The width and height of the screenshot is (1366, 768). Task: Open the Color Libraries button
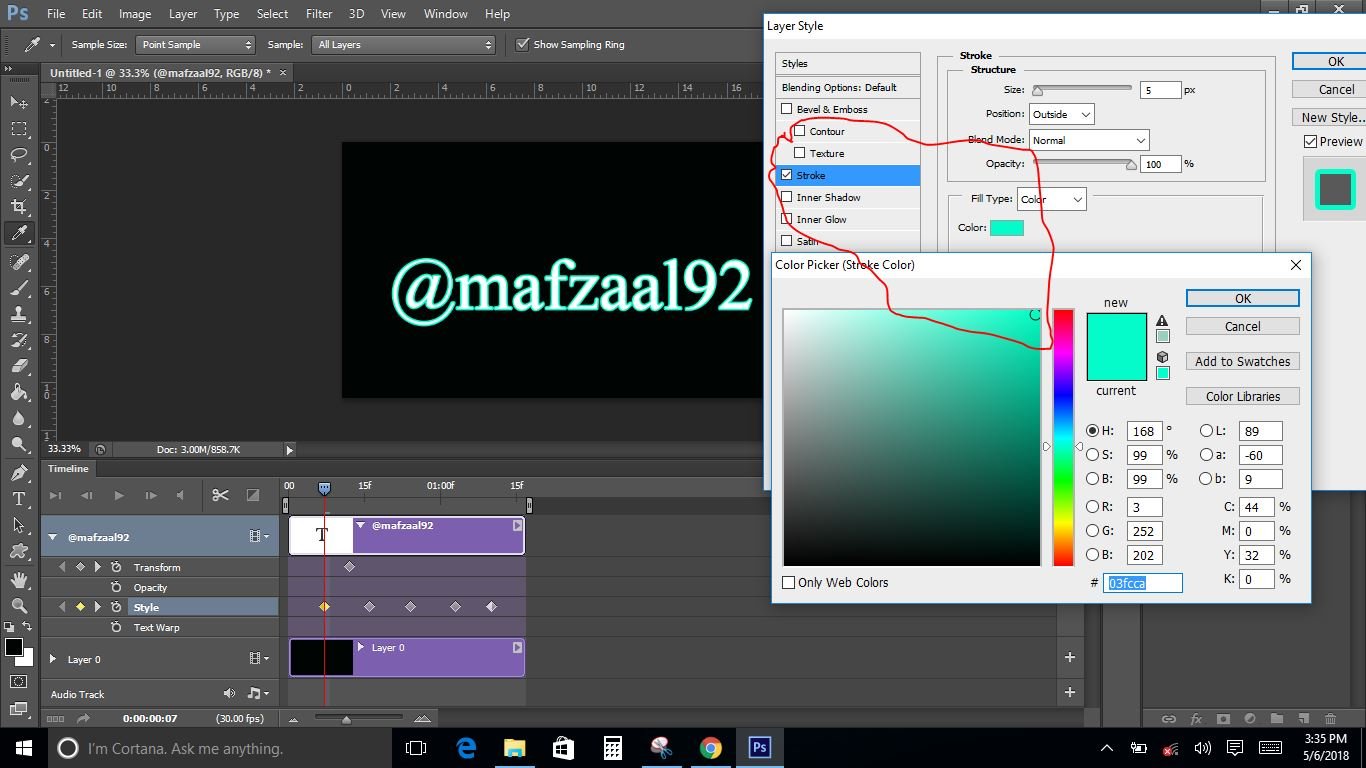[x=1242, y=396]
